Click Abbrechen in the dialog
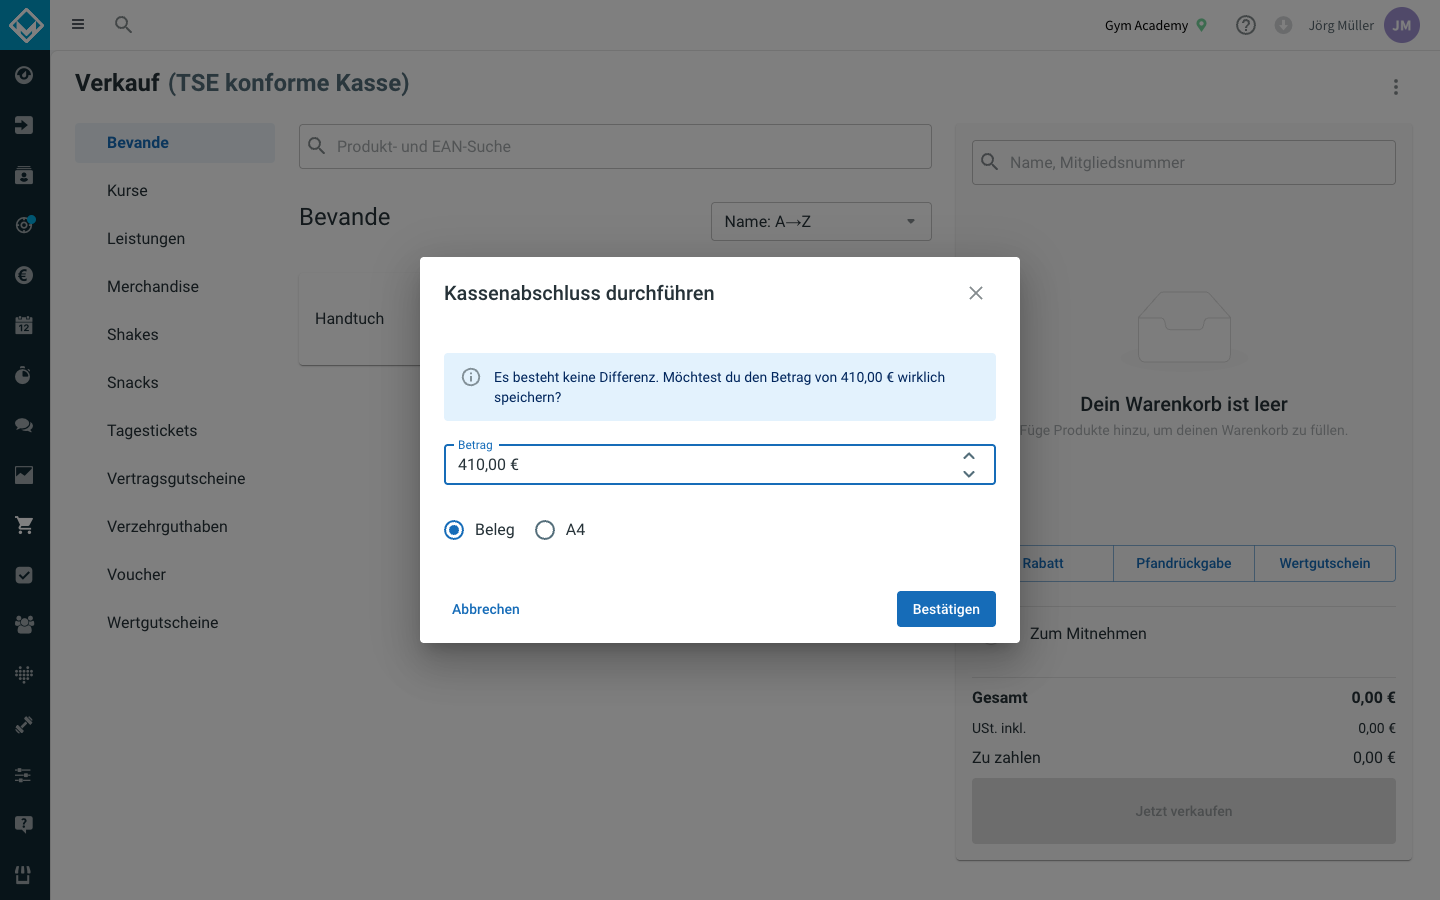Image resolution: width=1440 pixels, height=900 pixels. [486, 609]
